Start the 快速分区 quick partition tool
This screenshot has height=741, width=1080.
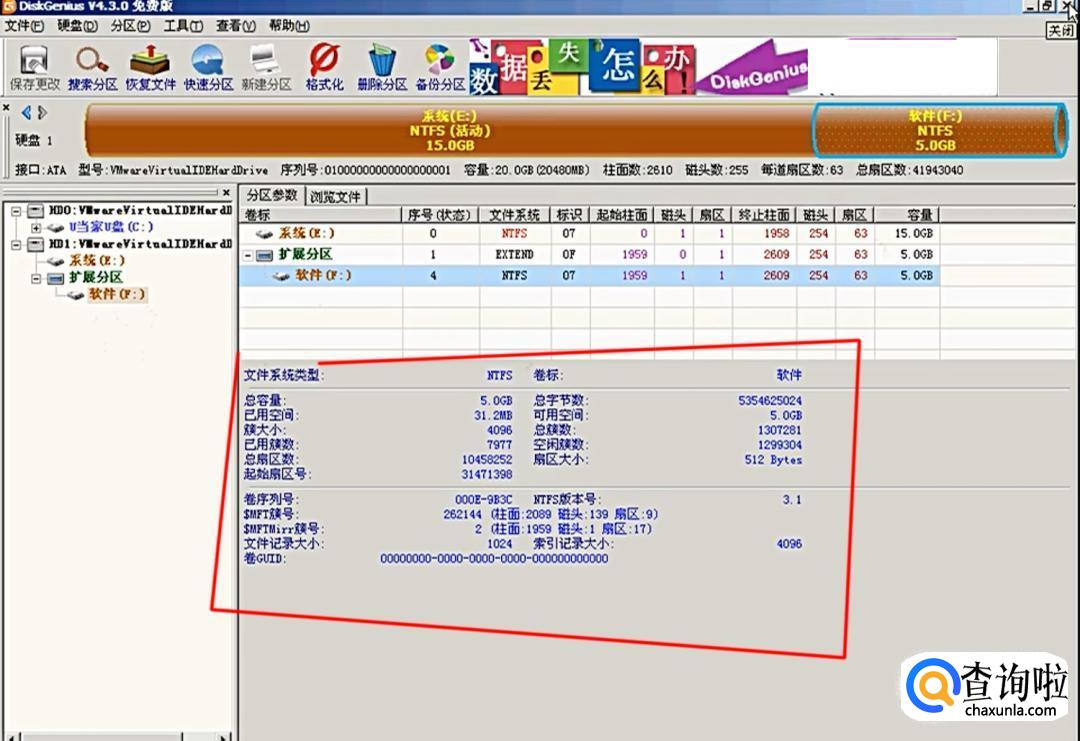[208, 67]
